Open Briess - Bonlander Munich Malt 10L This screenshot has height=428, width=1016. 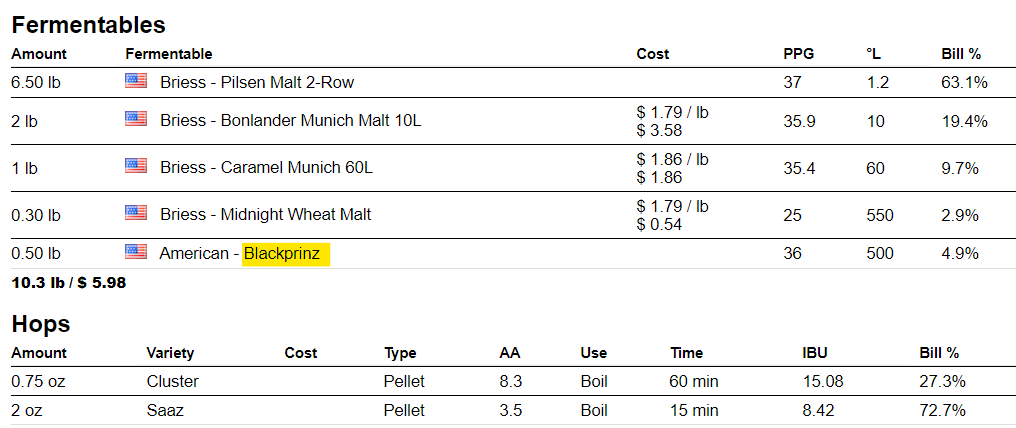click(x=290, y=121)
